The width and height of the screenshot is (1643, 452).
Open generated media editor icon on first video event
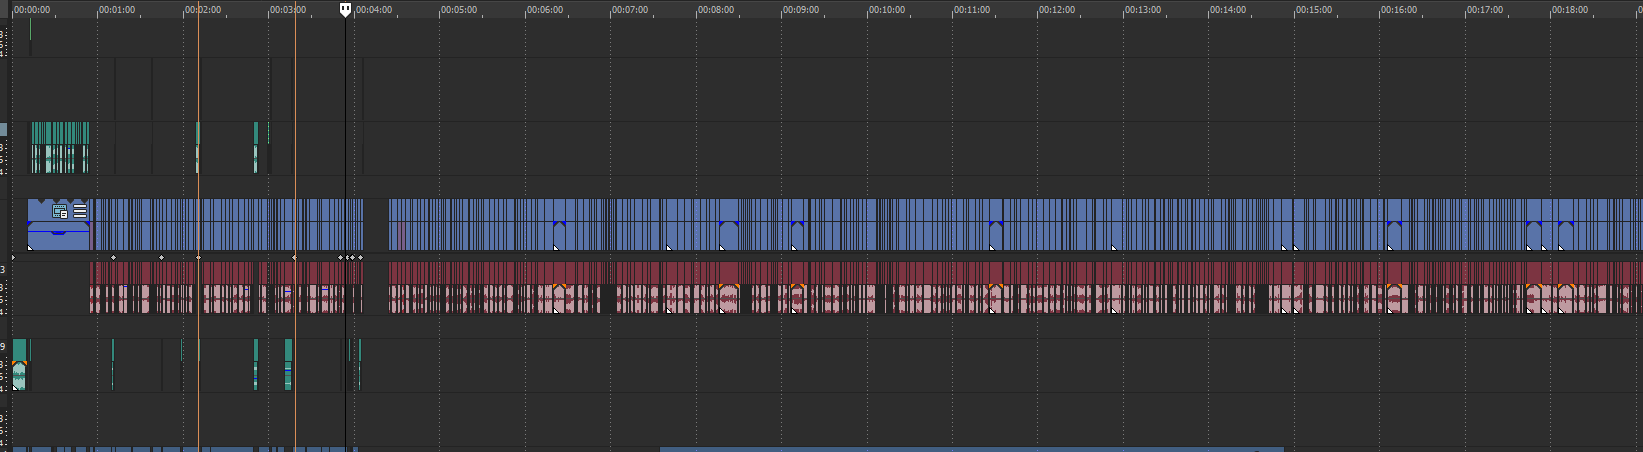[60, 211]
